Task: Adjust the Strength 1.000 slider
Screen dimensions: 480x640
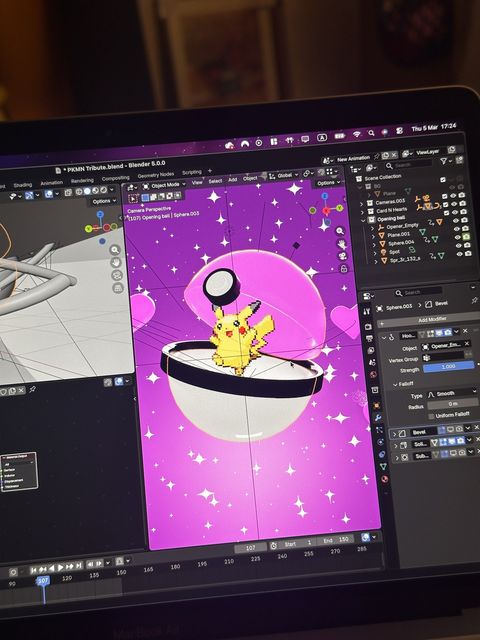Action: (x=448, y=366)
